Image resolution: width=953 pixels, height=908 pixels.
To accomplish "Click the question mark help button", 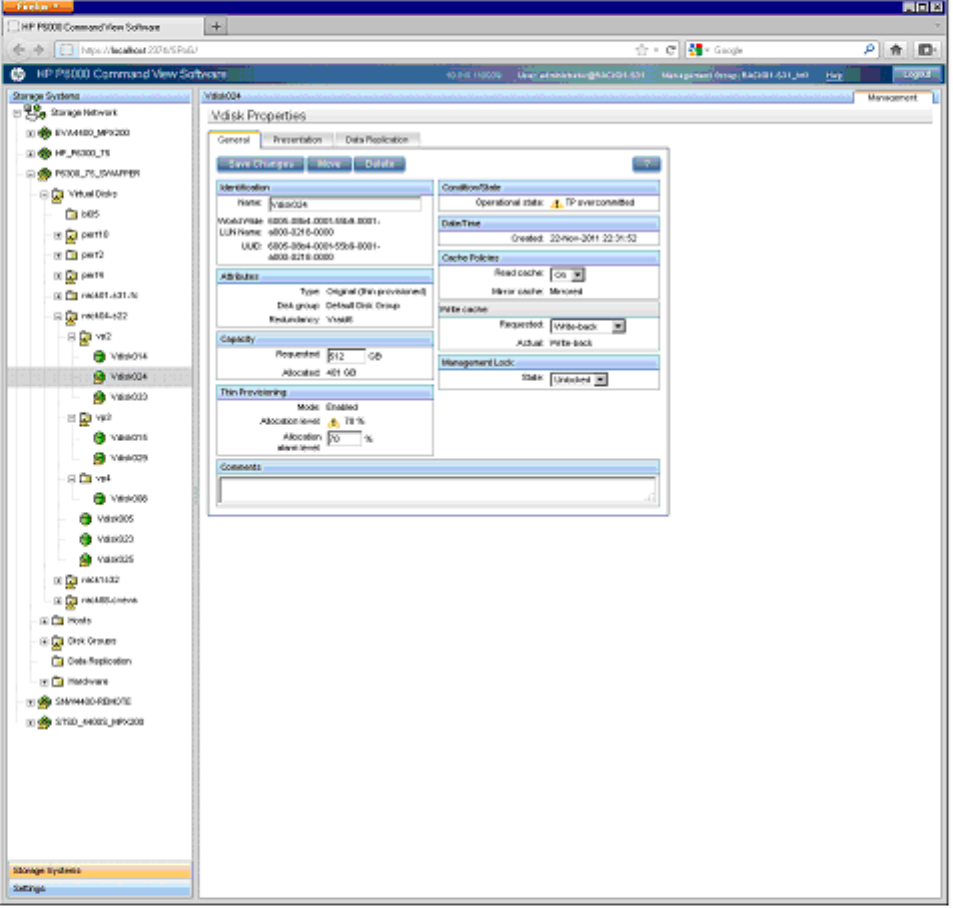I will (x=647, y=164).
